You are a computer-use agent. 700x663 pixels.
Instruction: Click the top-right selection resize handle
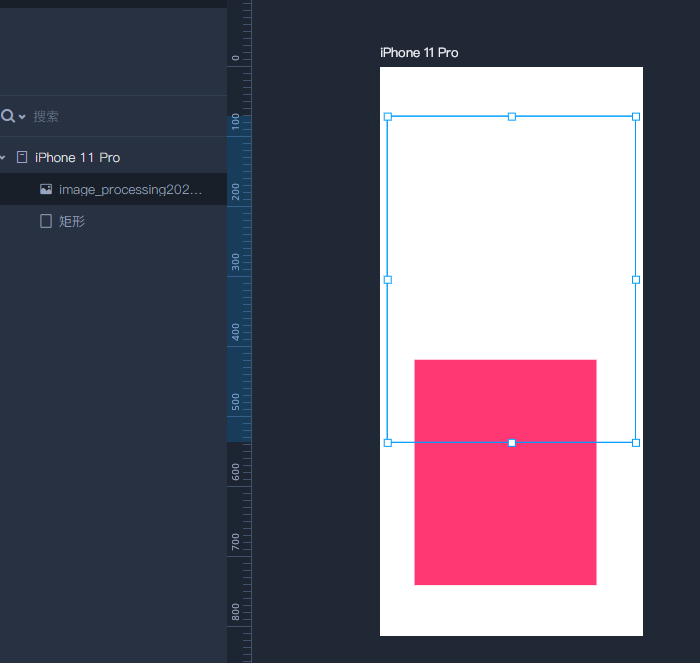tap(636, 117)
